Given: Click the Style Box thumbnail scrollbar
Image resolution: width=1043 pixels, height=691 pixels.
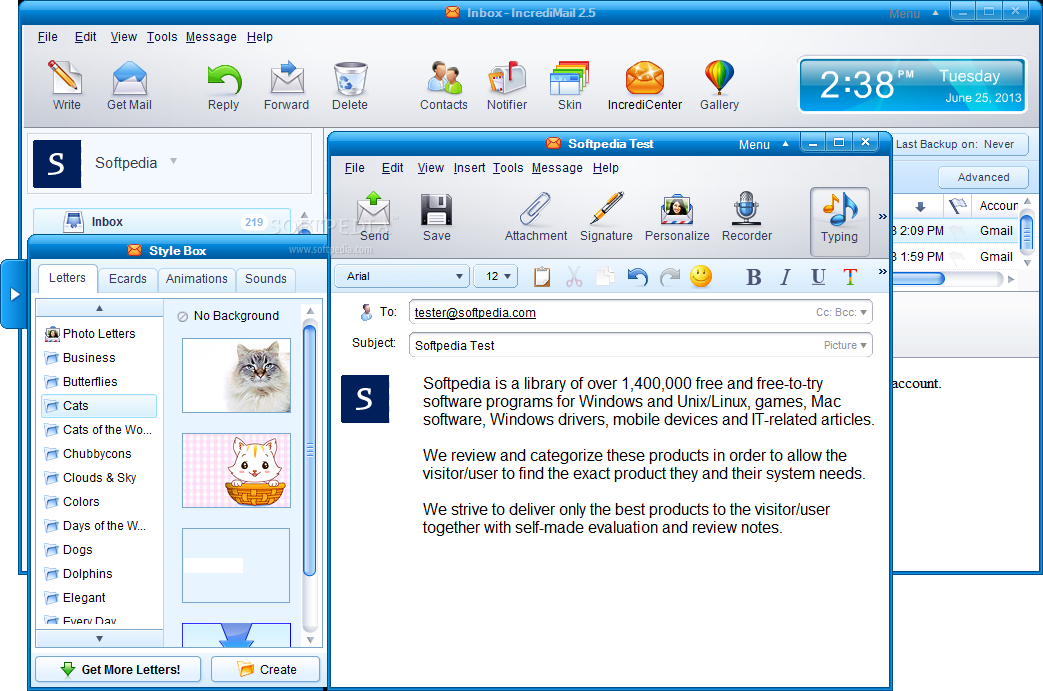Looking at the screenshot, I should [309, 450].
